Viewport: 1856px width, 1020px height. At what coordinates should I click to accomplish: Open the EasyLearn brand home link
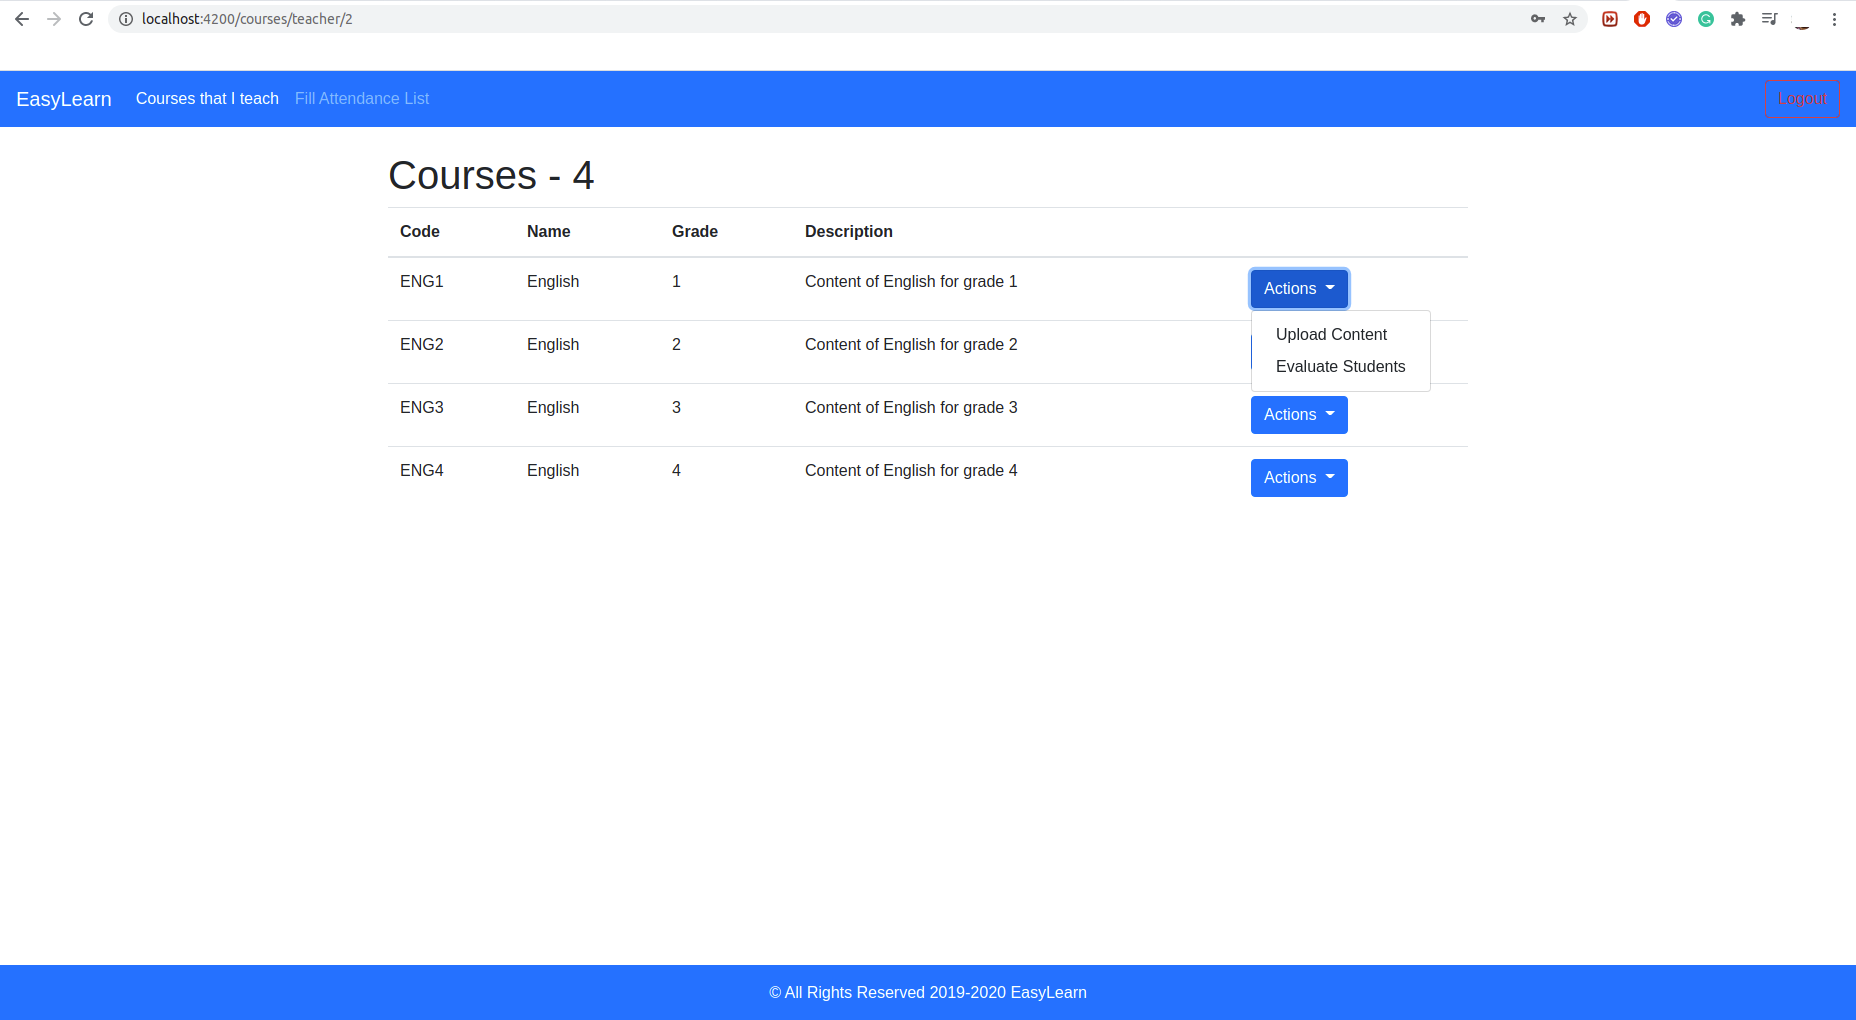click(64, 99)
